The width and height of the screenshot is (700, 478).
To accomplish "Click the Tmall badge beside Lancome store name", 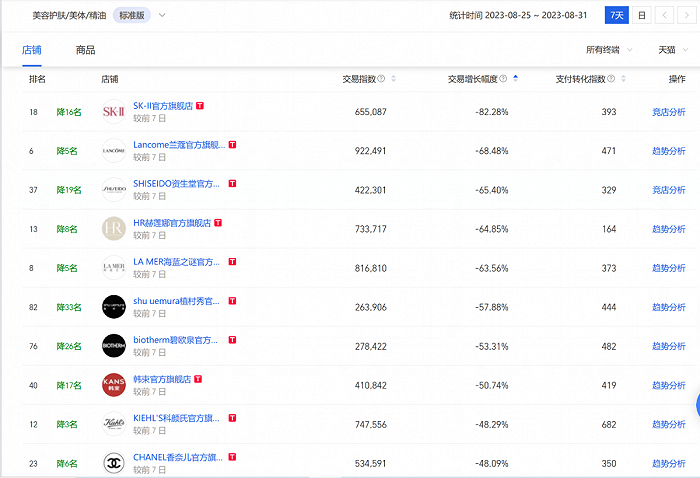I will [233, 145].
